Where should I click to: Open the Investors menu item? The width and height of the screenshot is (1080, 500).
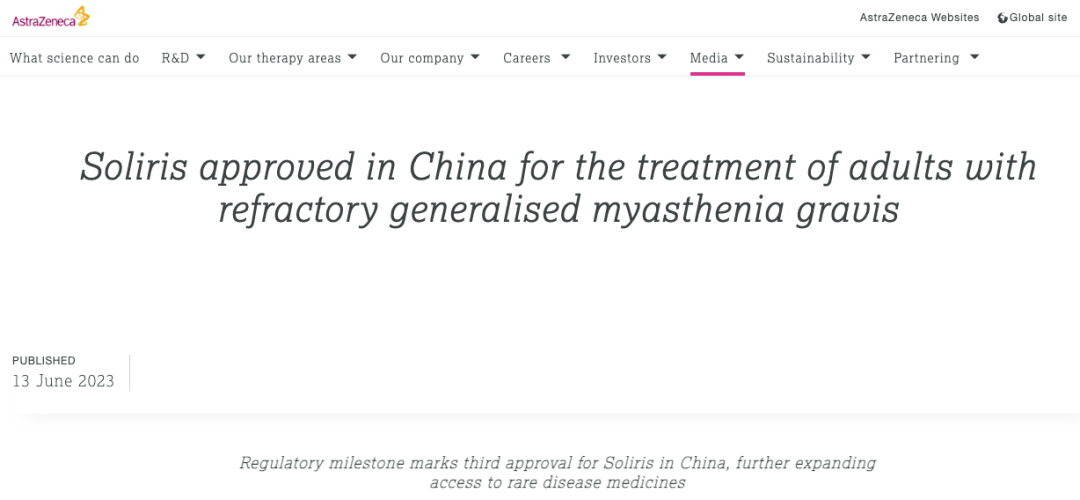coord(622,59)
